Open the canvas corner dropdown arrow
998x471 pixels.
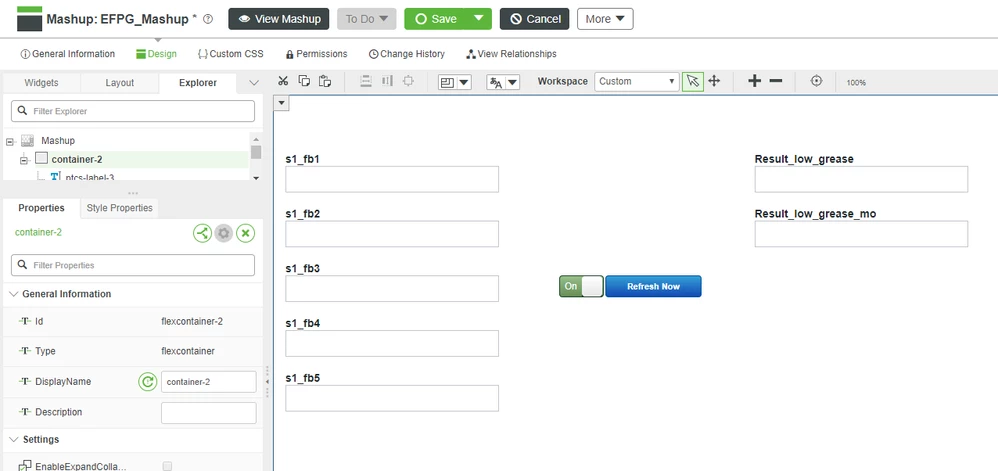tap(282, 102)
